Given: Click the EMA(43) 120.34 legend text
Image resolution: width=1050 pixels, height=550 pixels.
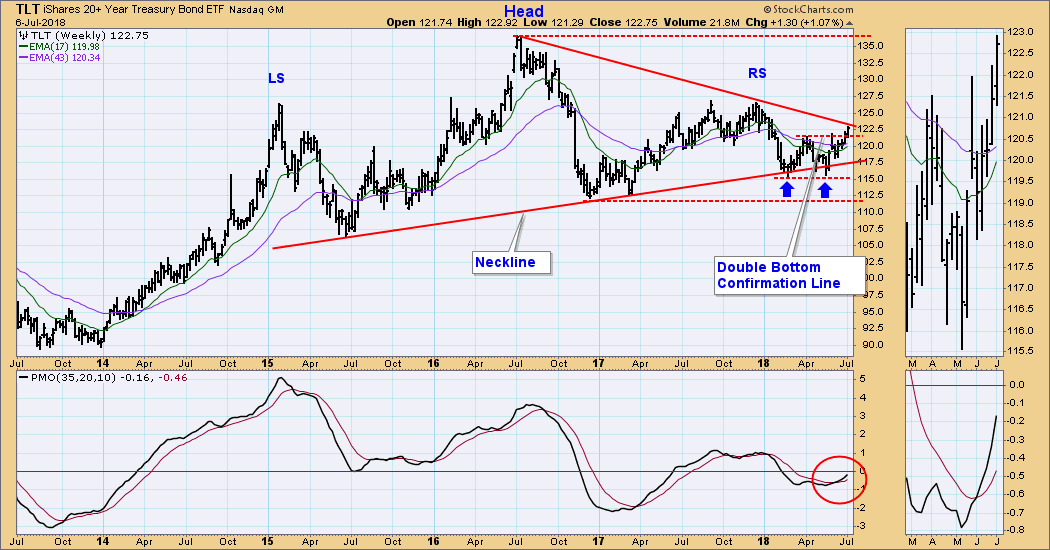Looking at the screenshot, I should pos(64,58).
